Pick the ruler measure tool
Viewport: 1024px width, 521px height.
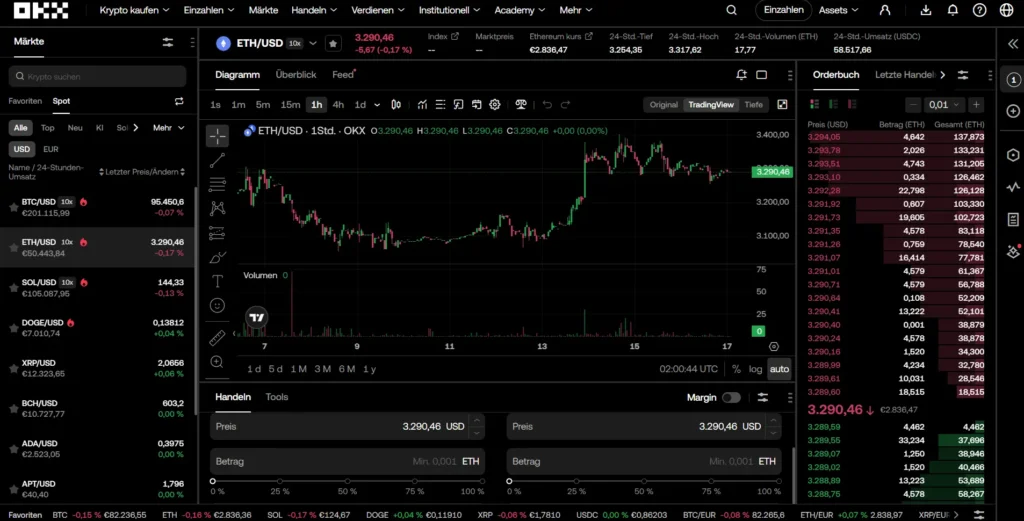[217, 337]
